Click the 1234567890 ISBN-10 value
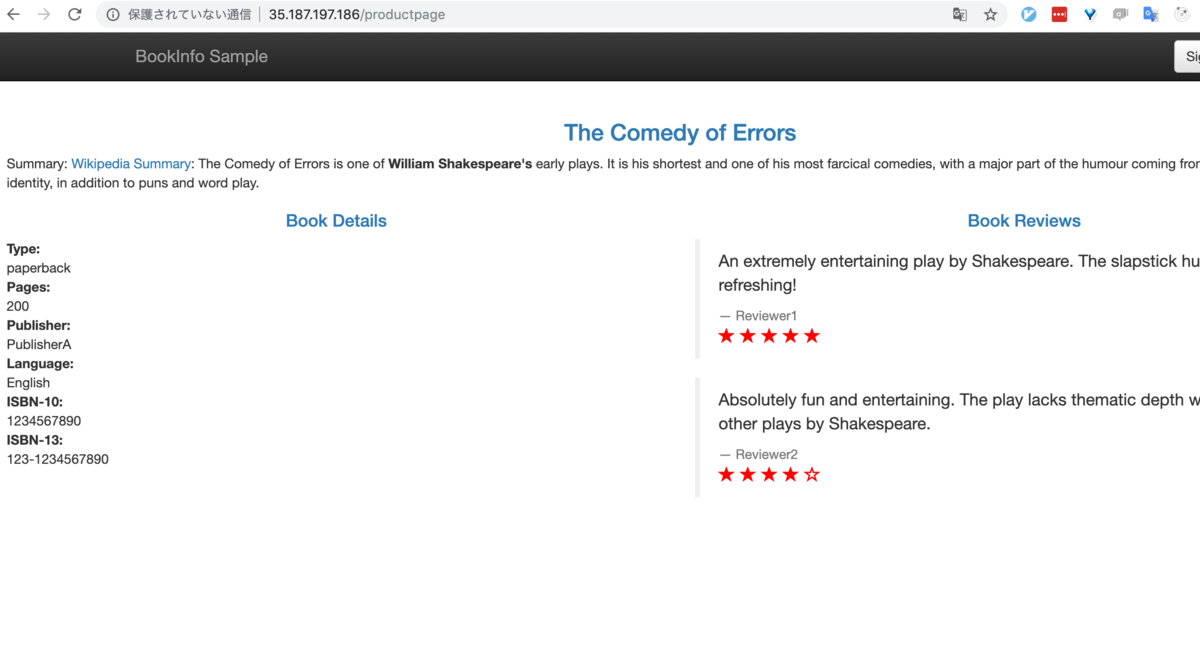Viewport: 1200px width, 656px height. click(44, 421)
